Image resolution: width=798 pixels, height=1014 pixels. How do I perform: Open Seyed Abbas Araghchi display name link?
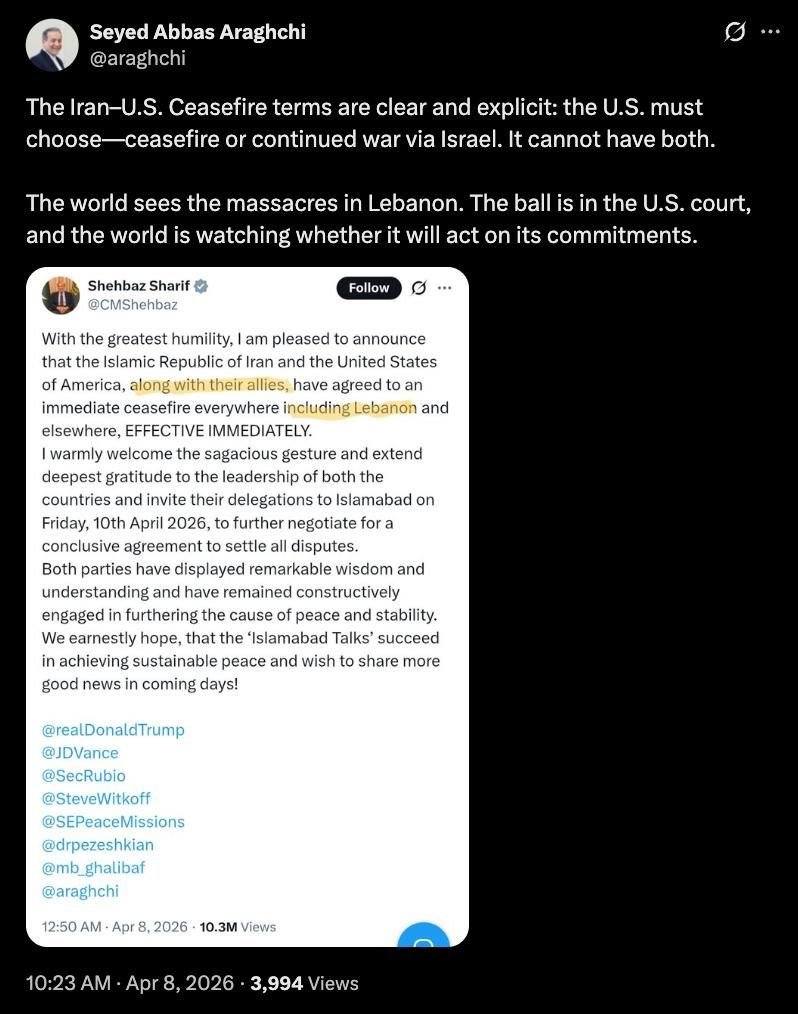point(198,32)
